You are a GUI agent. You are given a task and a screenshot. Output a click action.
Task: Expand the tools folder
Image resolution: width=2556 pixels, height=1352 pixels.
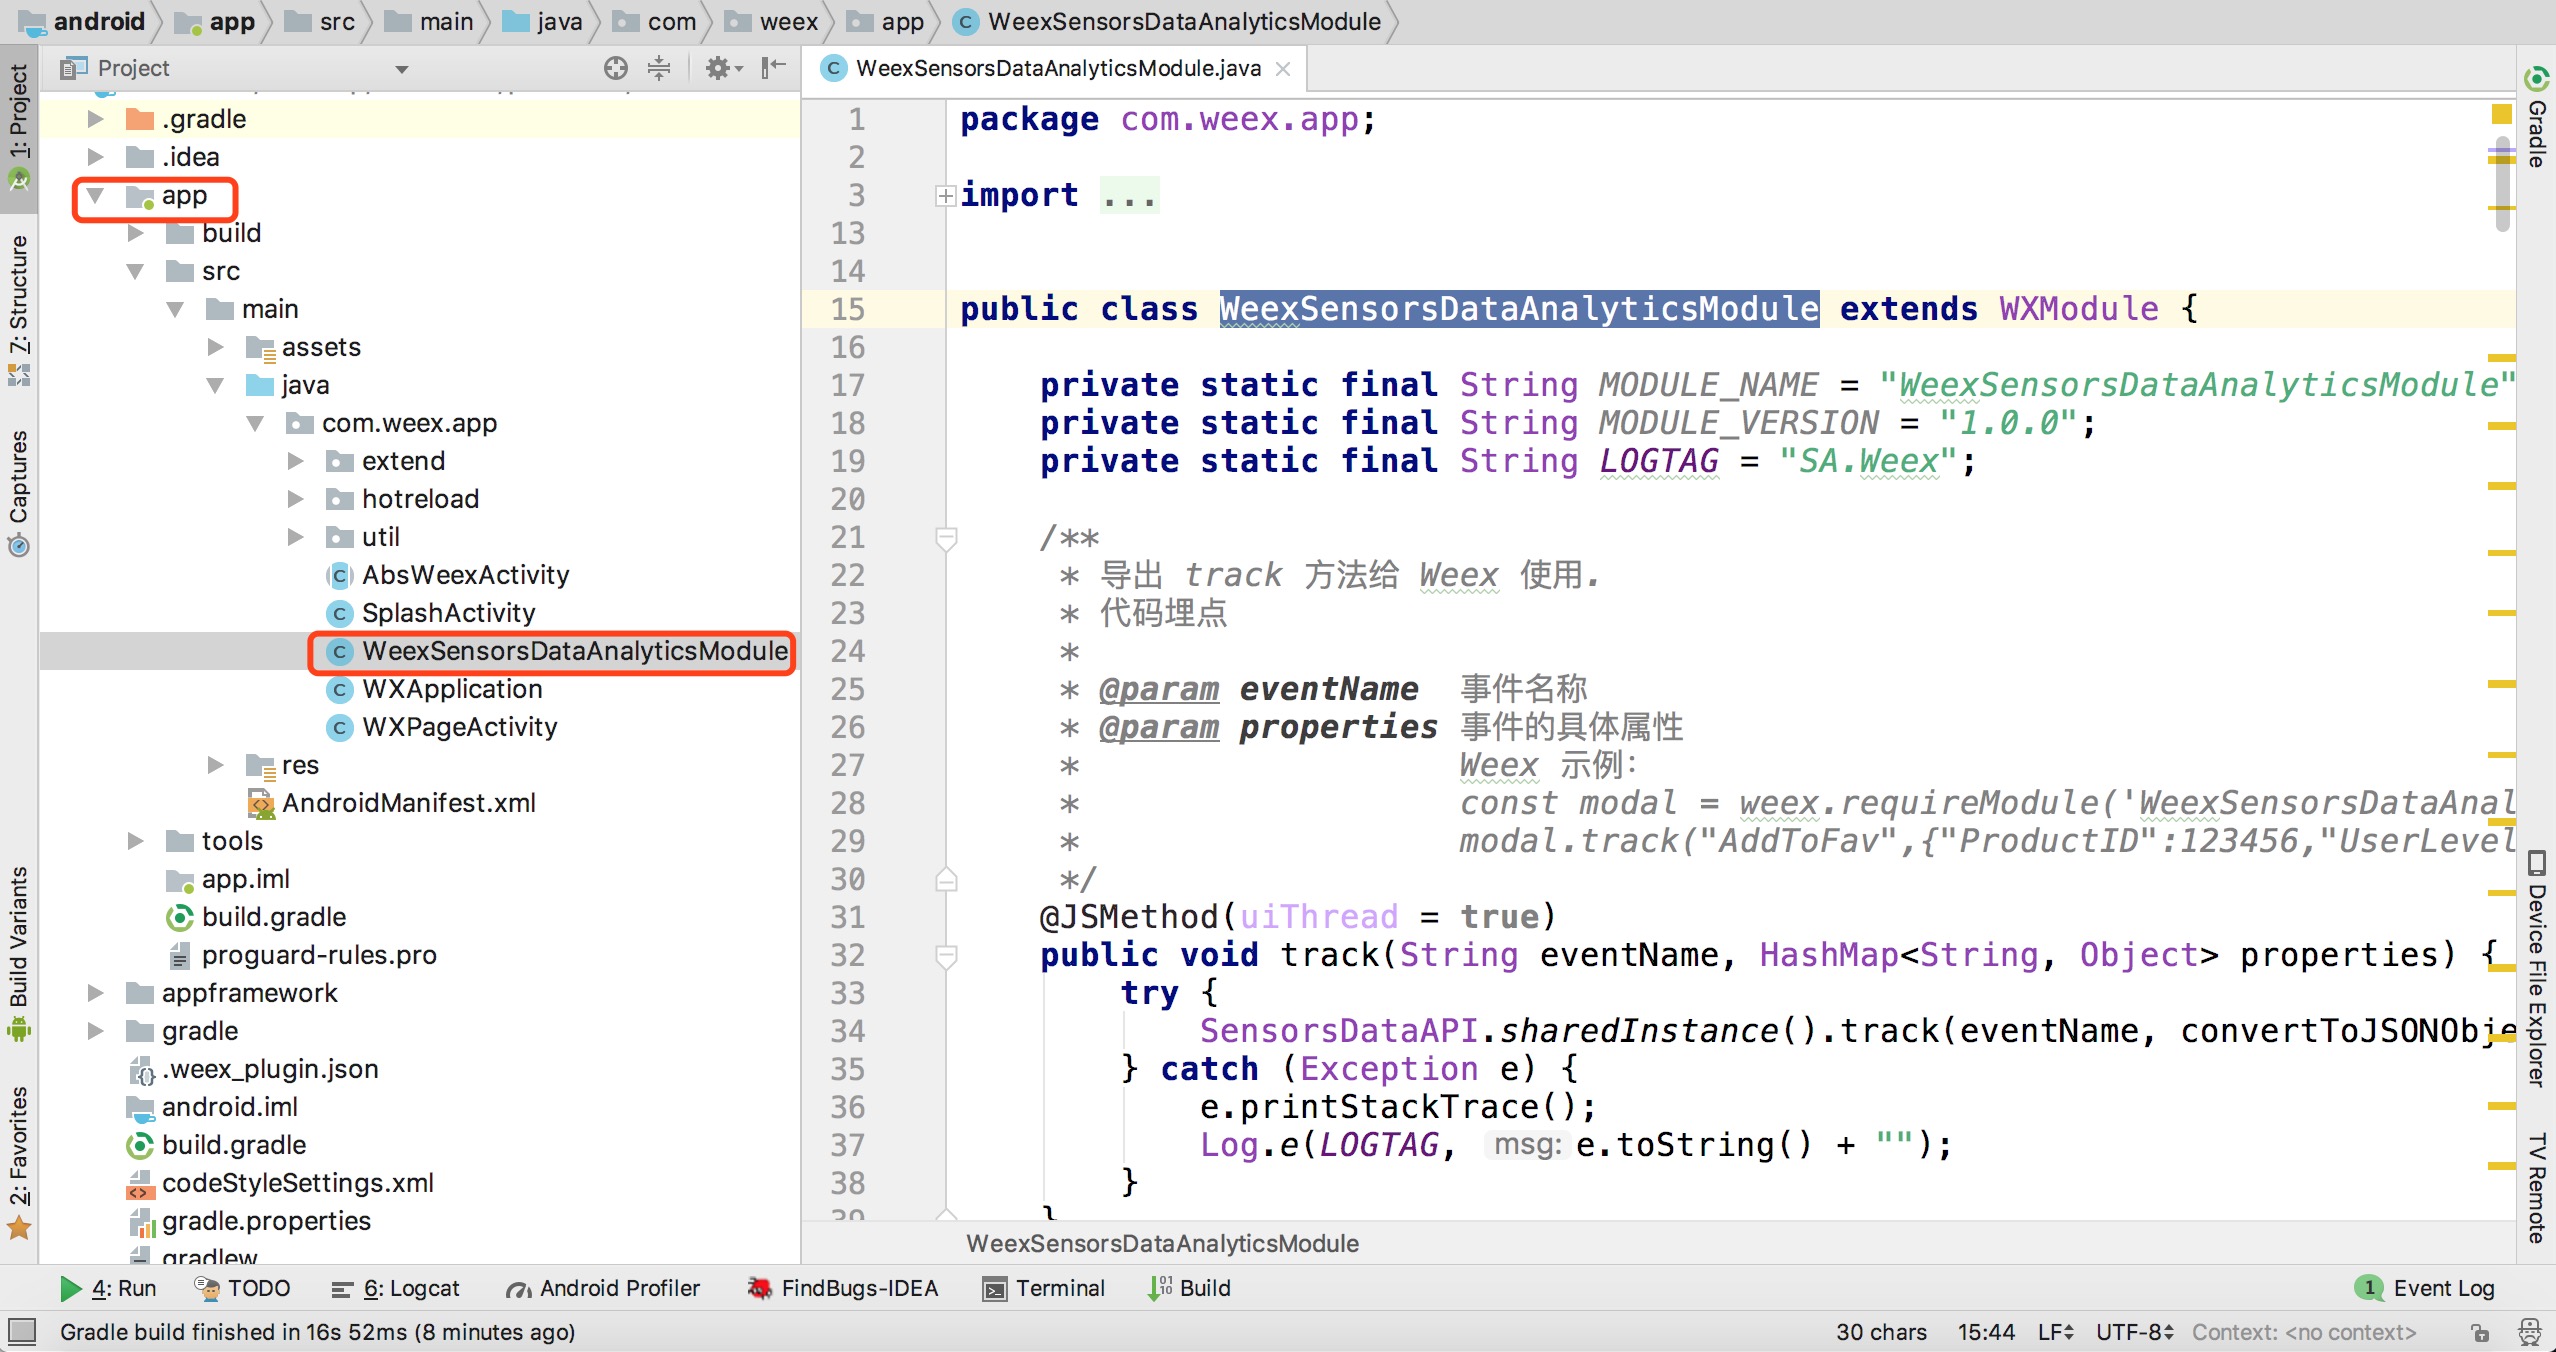coord(135,841)
